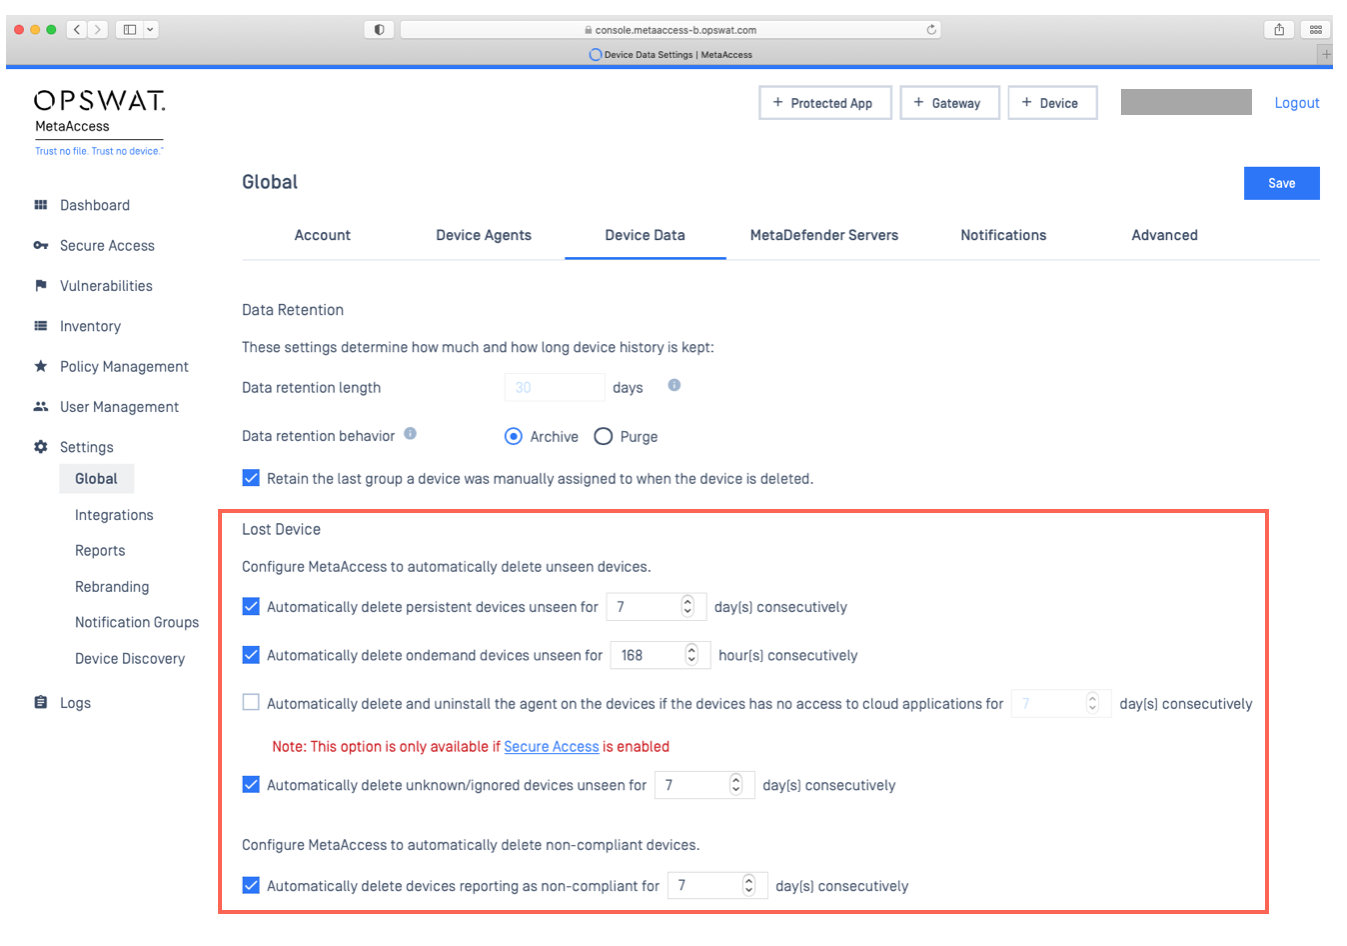Click the greyed-out user account field
1347x946 pixels.
[1186, 102]
